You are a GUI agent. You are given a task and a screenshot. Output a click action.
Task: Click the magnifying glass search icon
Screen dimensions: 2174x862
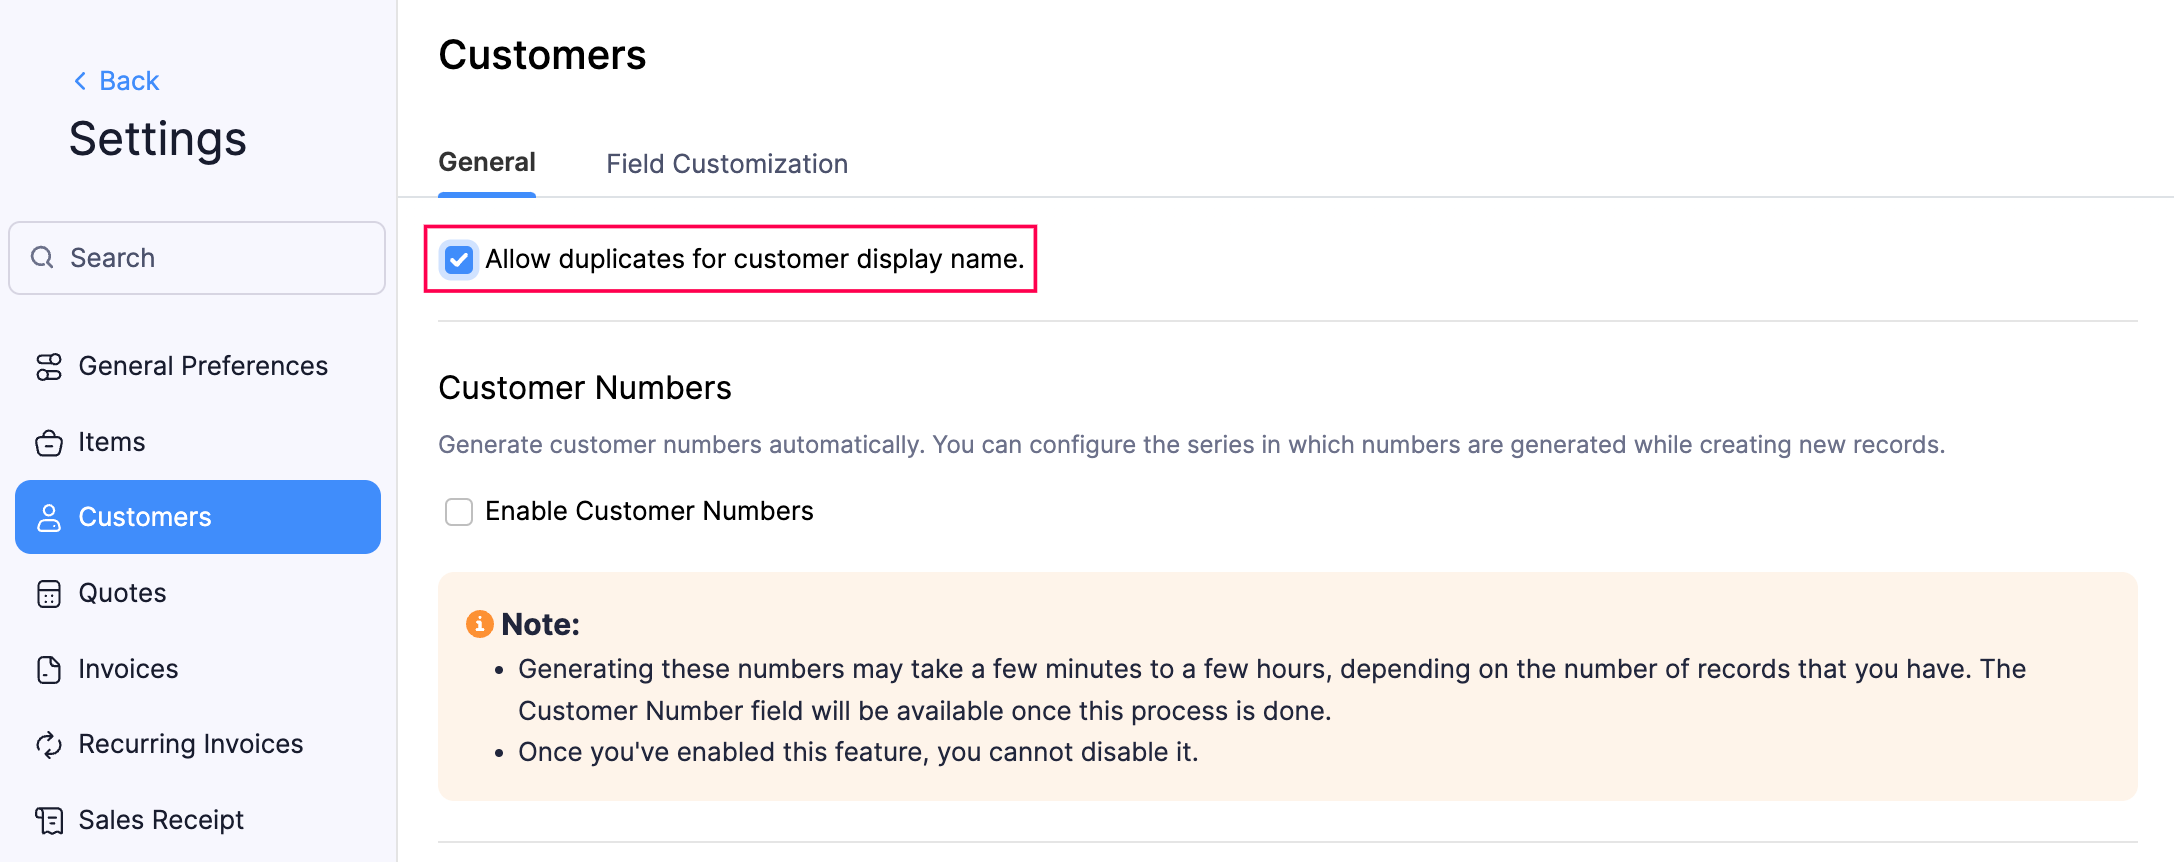point(42,257)
